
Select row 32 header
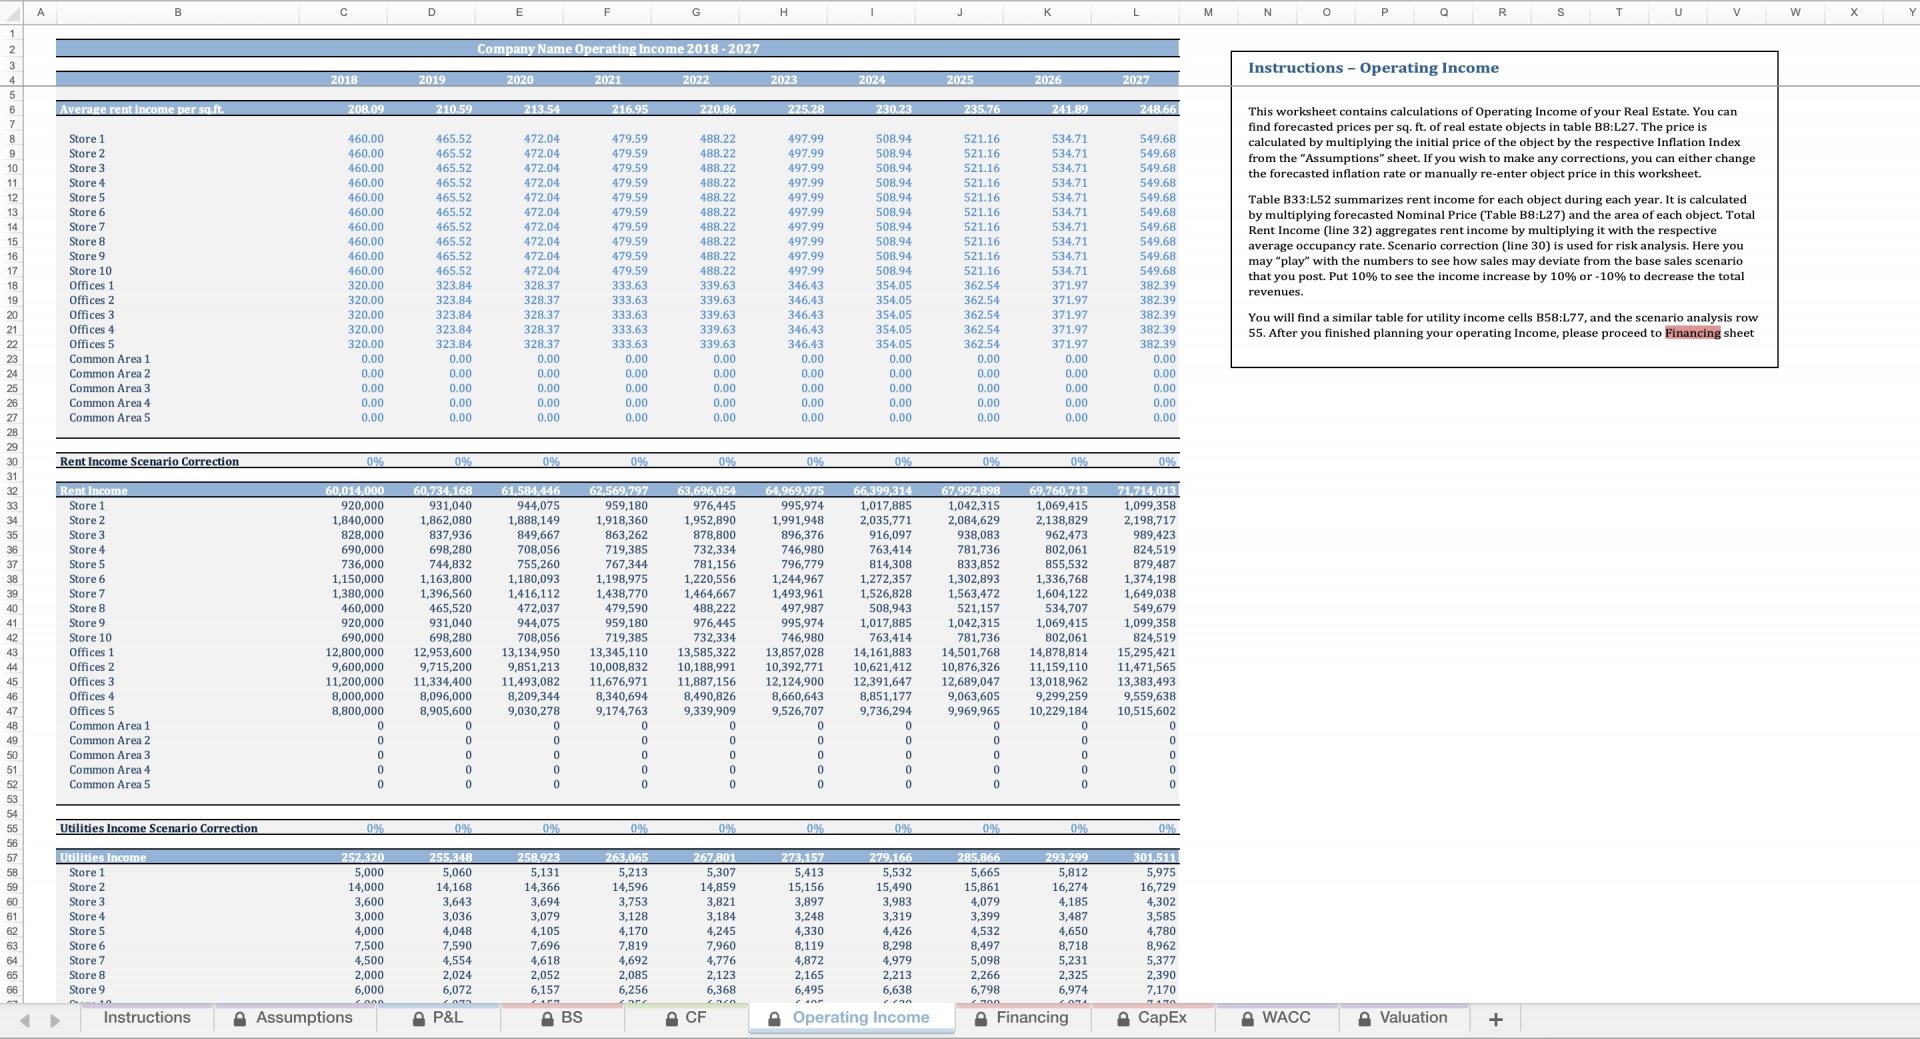click(x=12, y=491)
